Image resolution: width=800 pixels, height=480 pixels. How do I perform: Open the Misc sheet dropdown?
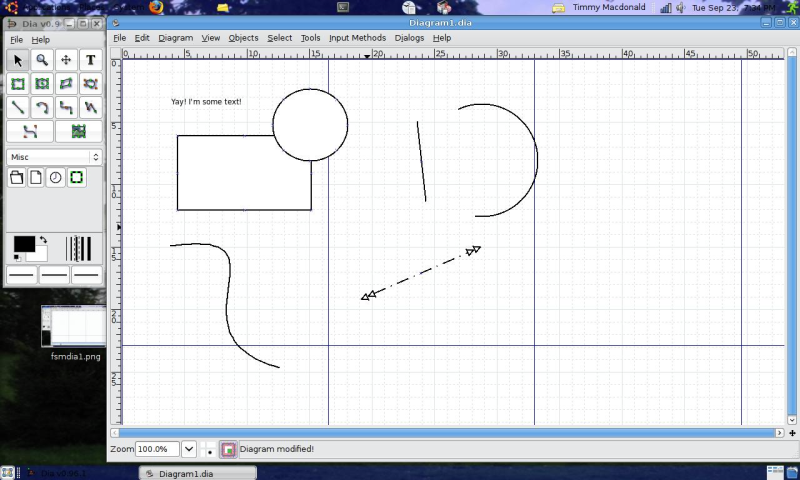(x=54, y=157)
